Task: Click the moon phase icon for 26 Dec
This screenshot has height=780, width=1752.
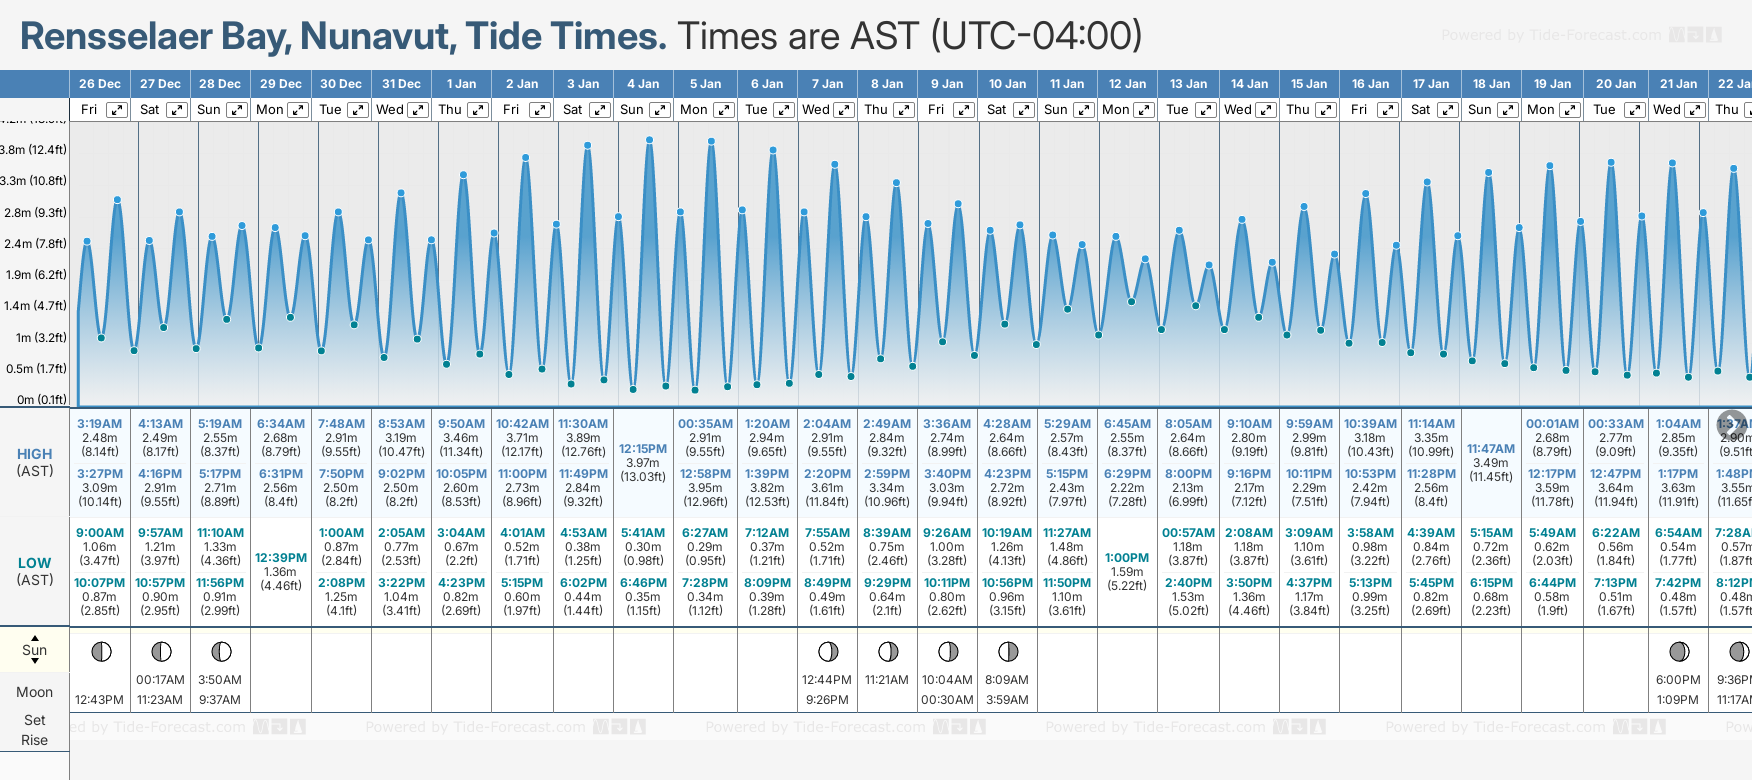Action: click(101, 652)
